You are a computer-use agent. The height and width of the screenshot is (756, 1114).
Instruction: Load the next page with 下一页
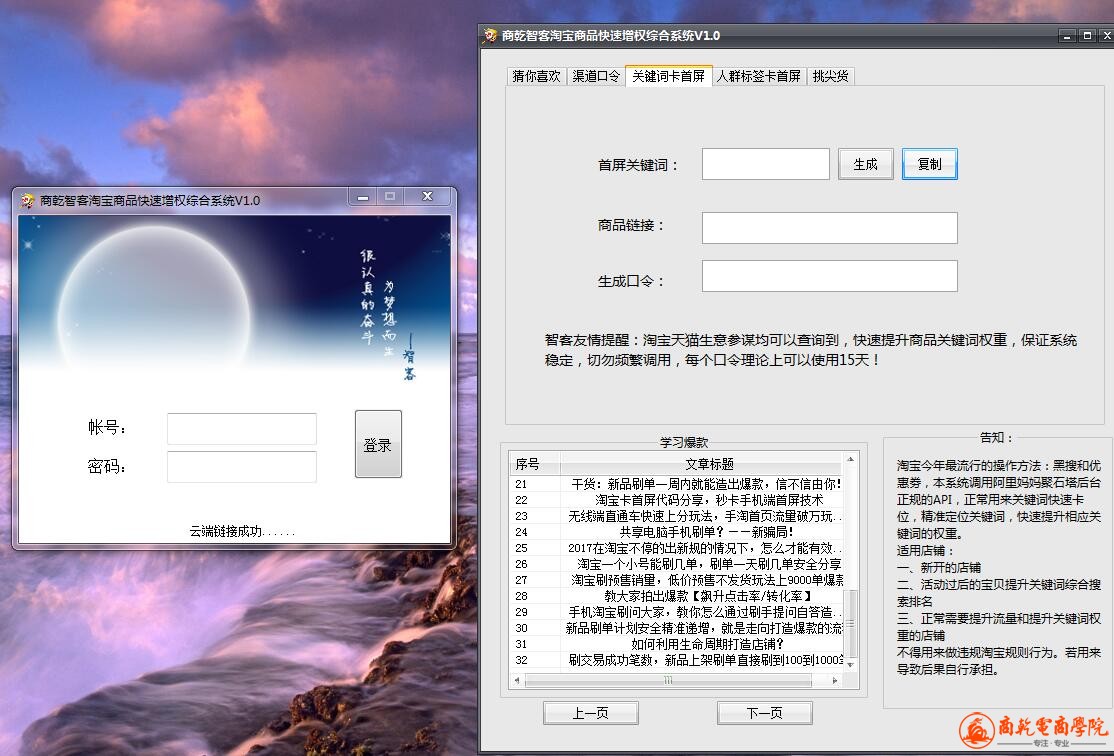(x=764, y=713)
